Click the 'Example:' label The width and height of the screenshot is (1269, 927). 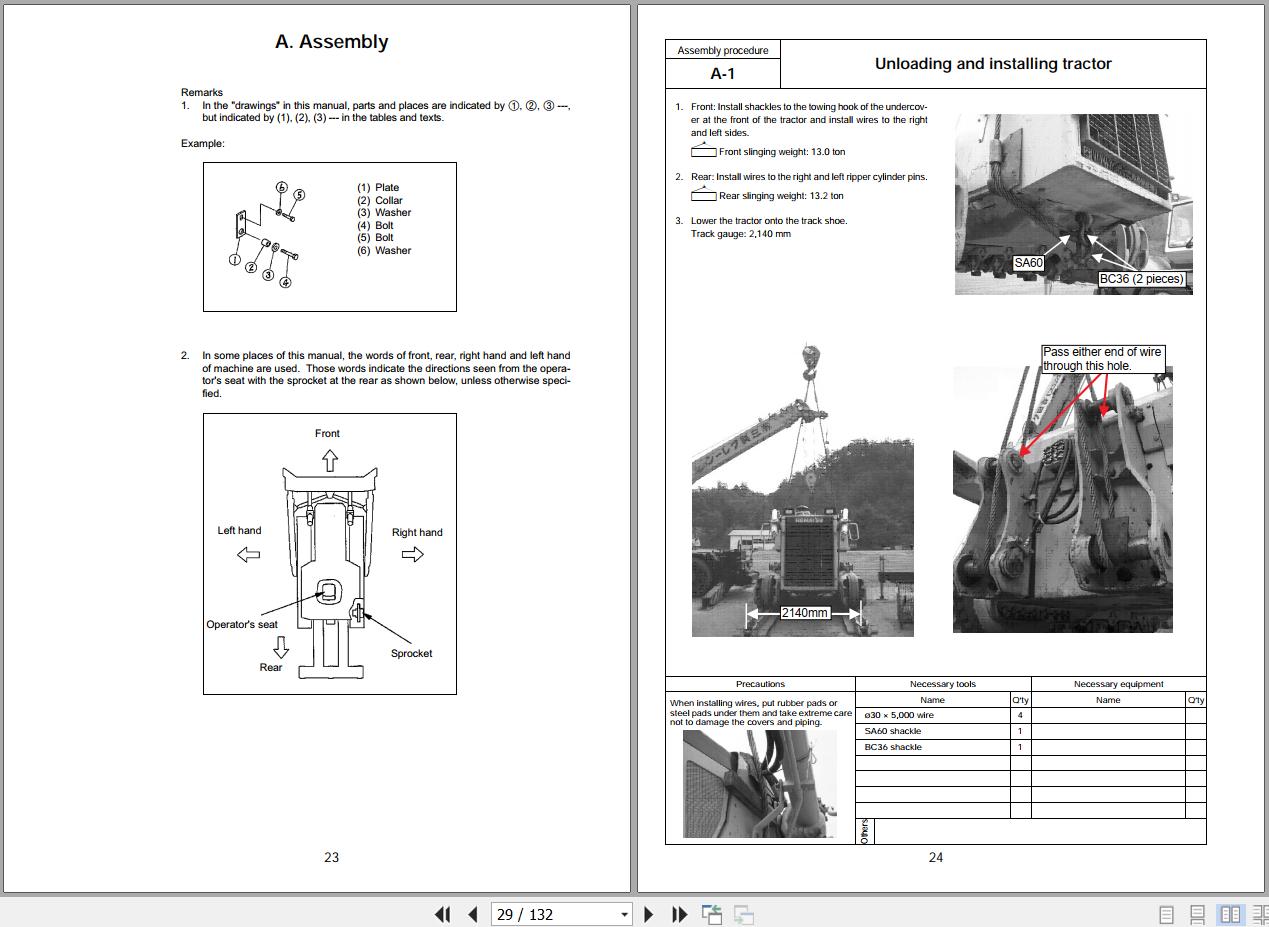coord(203,143)
